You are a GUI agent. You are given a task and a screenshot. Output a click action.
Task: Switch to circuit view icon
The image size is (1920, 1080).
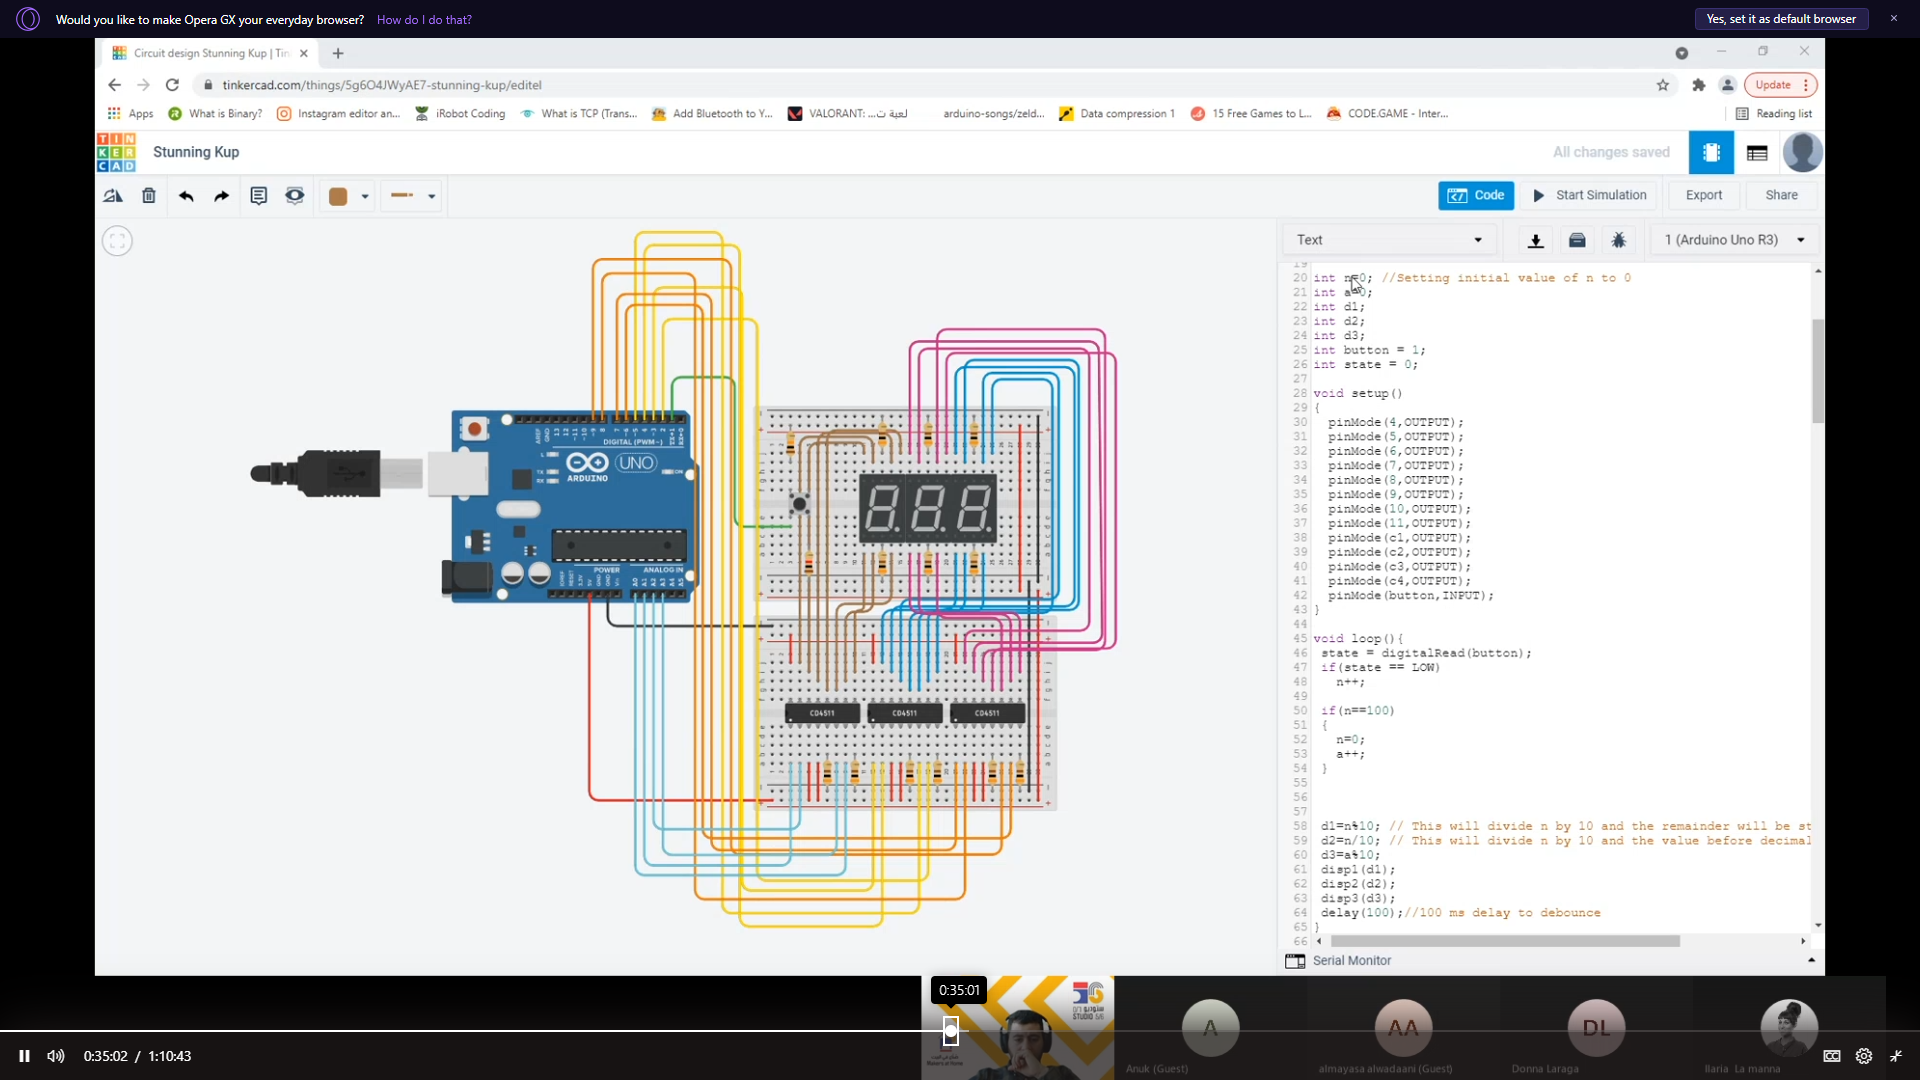(1711, 152)
